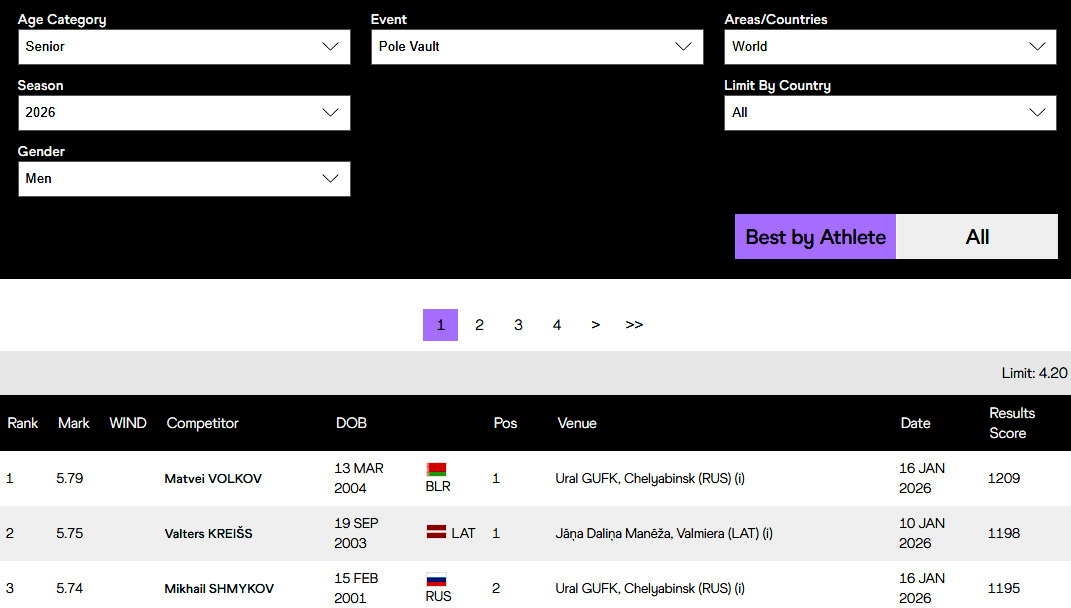
Task: Select page 3 in pagination
Action: [518, 325]
